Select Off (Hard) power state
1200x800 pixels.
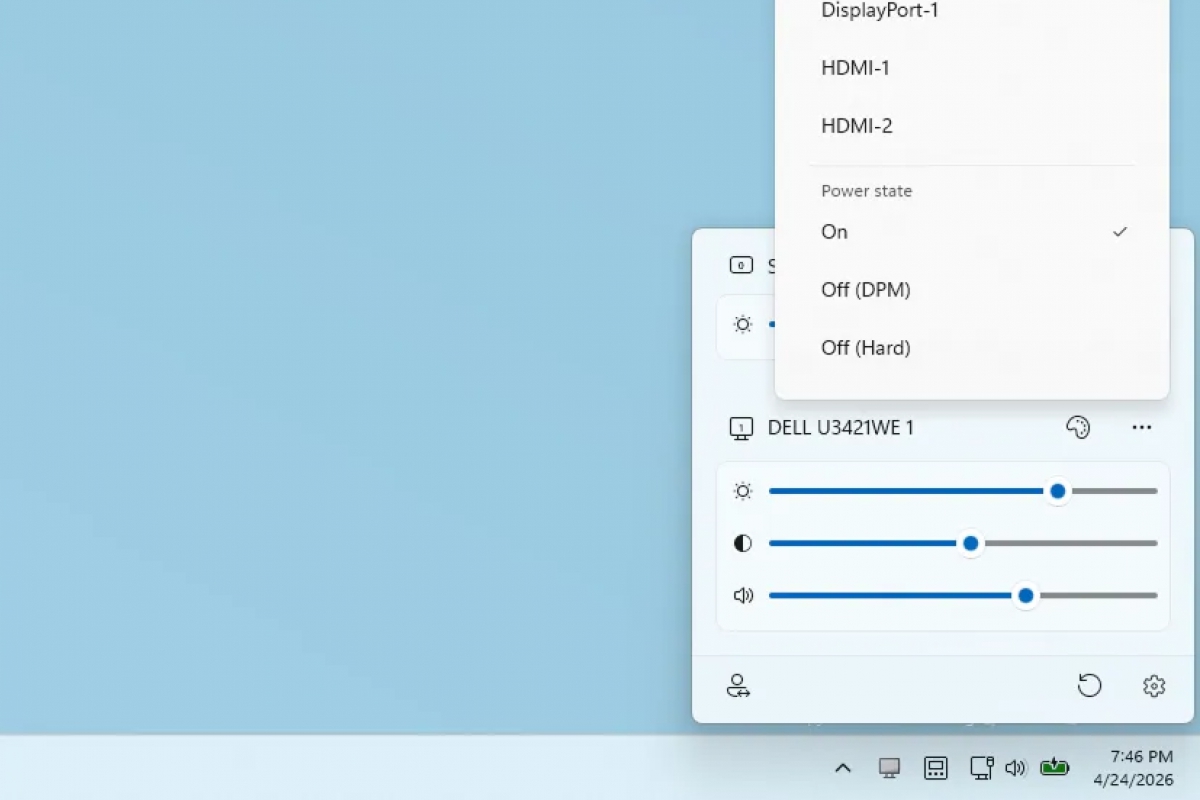point(972,348)
